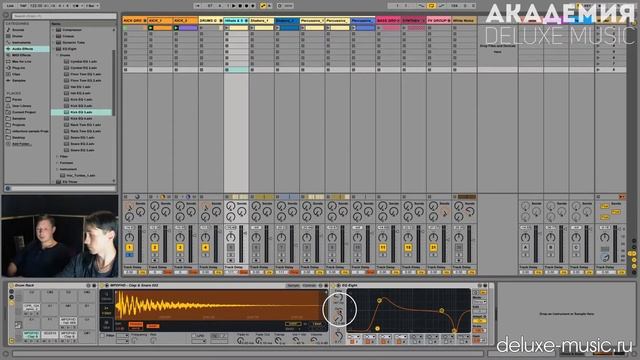This screenshot has height=360, width=640.
Task: Toggle track 3 activator button
Action: click(180, 247)
